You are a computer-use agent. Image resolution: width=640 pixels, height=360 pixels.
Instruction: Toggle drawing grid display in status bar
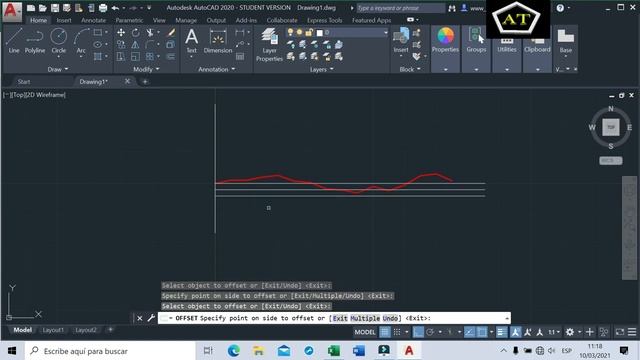pyautogui.click(x=385, y=332)
